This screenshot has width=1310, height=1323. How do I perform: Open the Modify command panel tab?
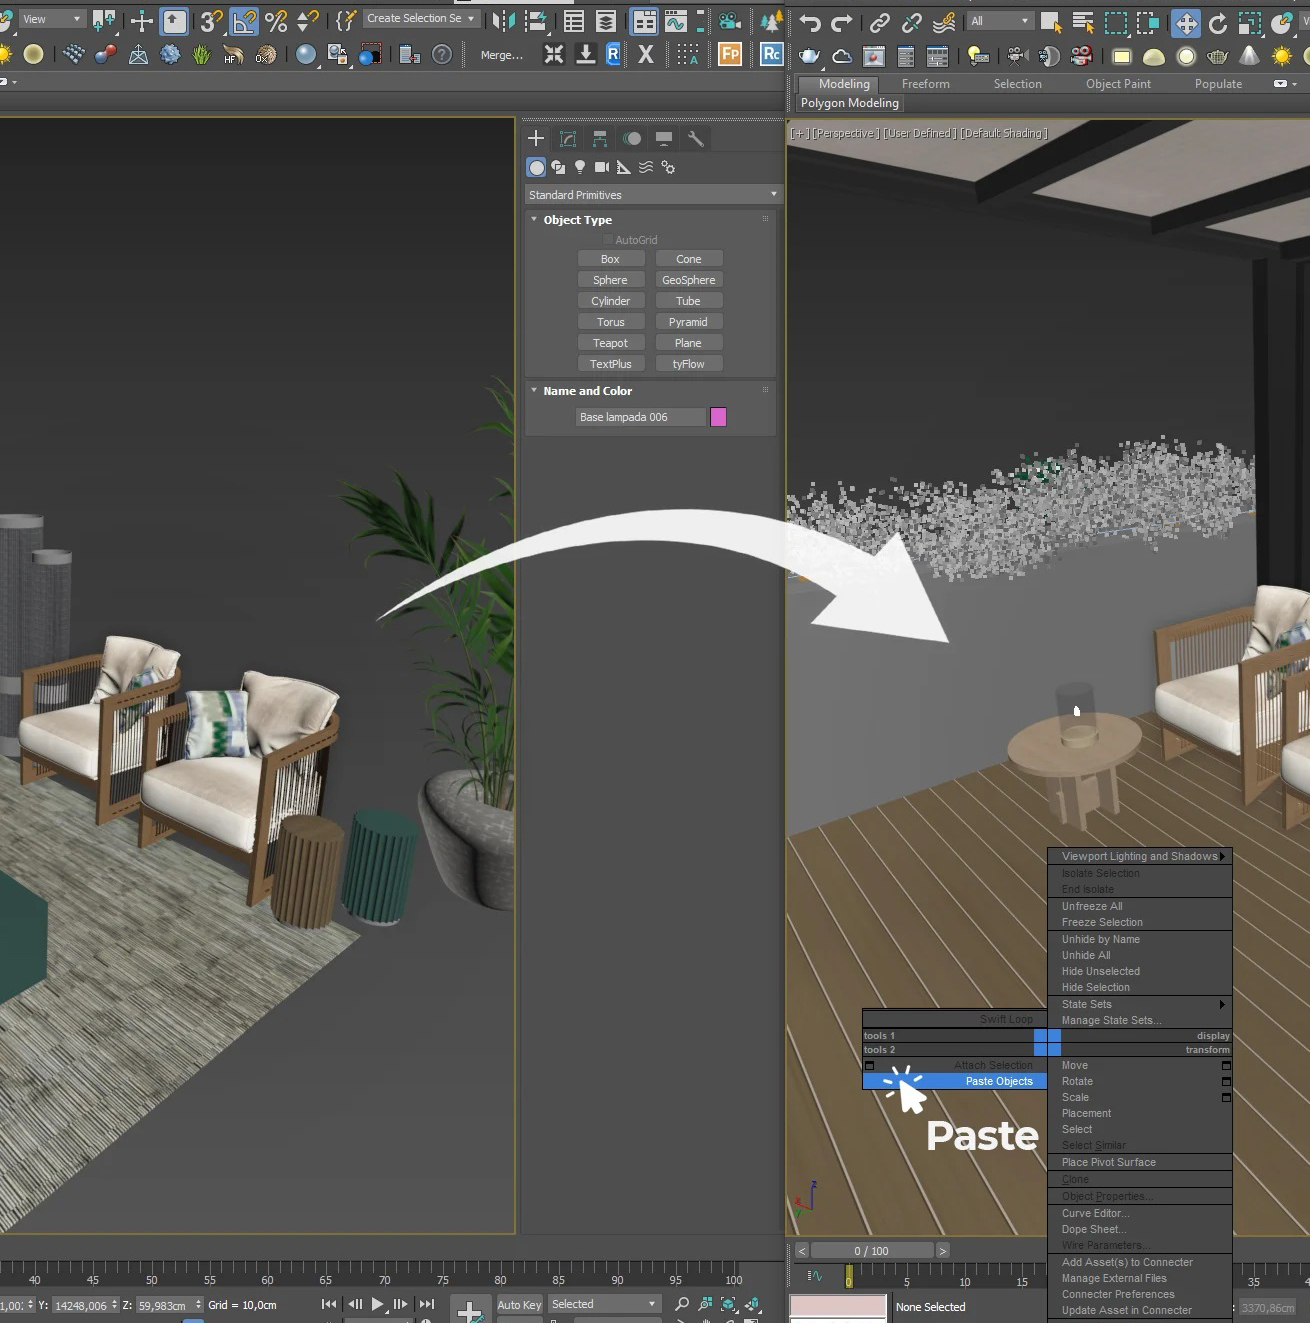(568, 139)
